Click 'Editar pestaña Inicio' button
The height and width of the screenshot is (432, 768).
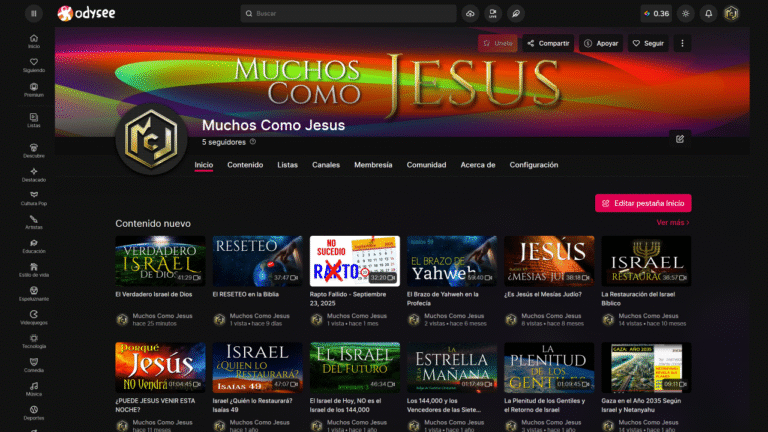[643, 203]
